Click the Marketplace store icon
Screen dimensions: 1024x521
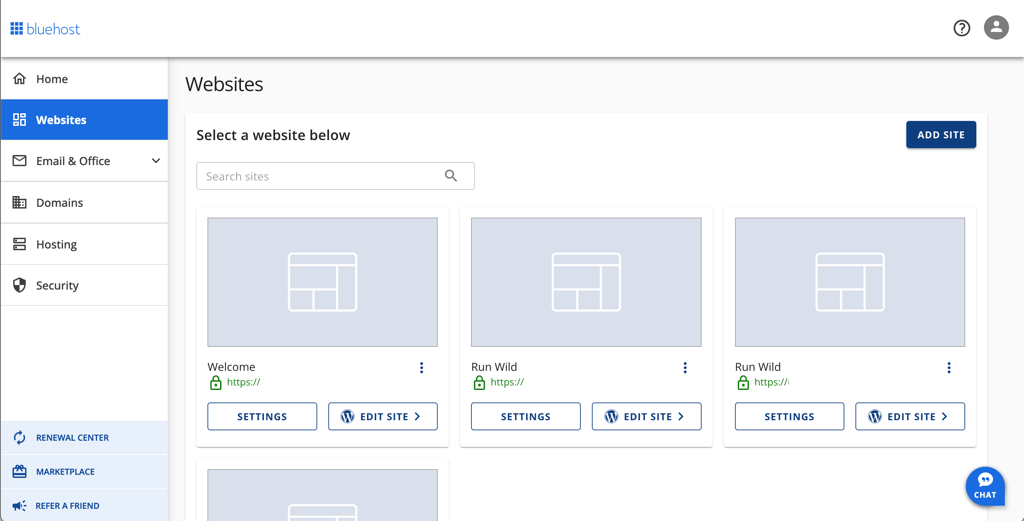[x=20, y=471]
